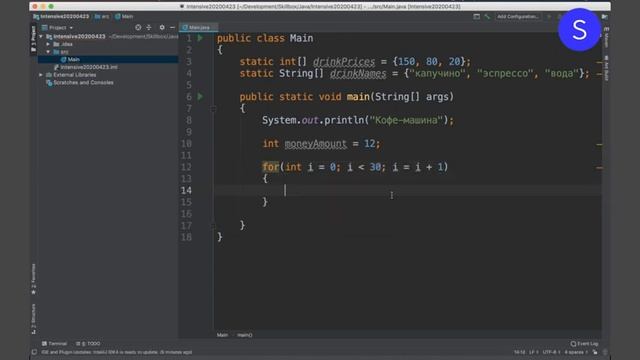
Task: Click the build hammer icon in toolbar
Action: pyautogui.click(x=487, y=17)
